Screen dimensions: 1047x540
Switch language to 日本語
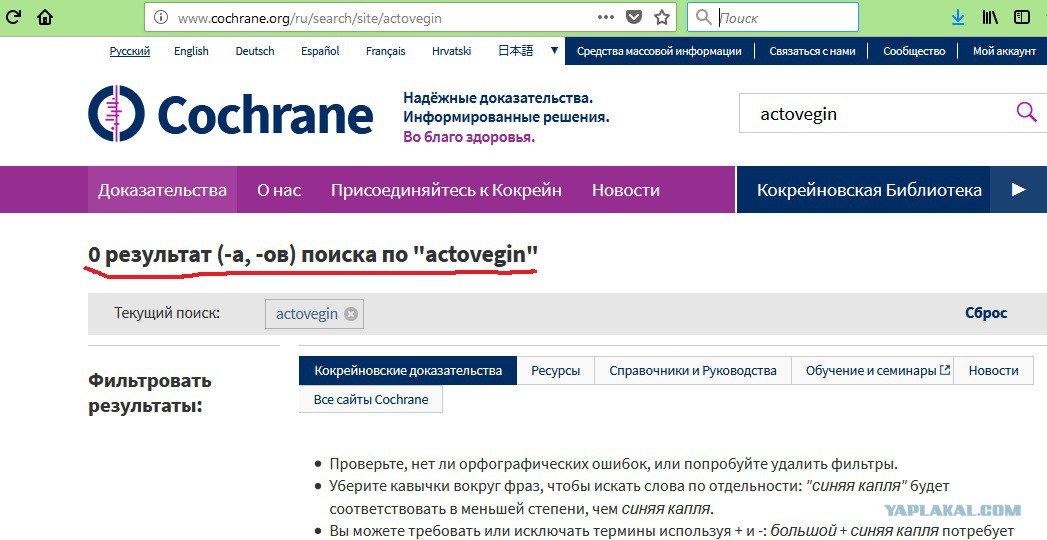pyautogui.click(x=515, y=51)
